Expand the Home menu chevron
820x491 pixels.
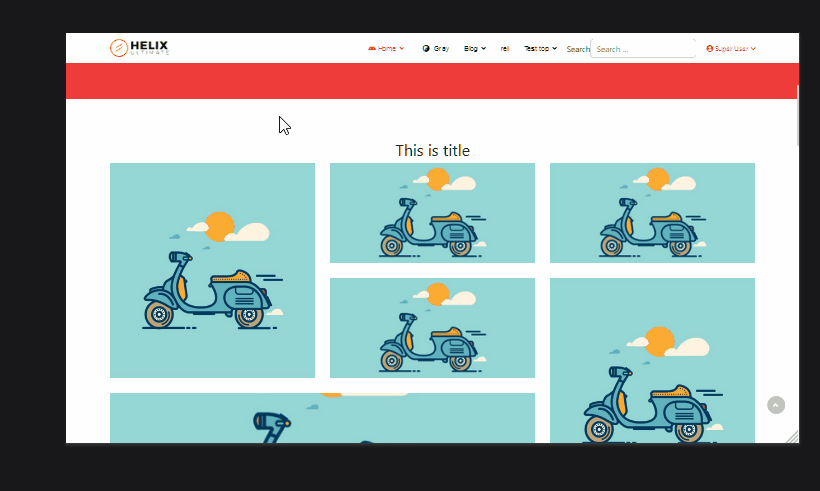402,48
